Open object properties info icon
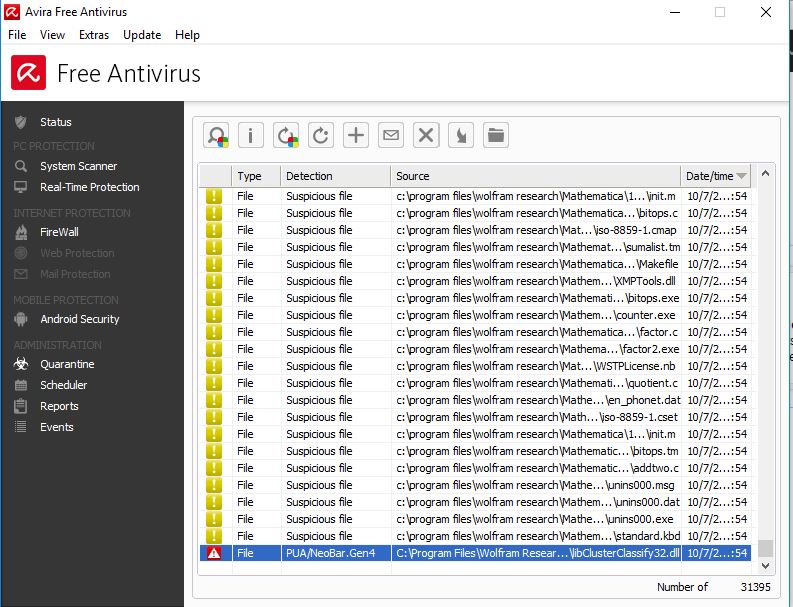The image size is (793, 607). (251, 136)
